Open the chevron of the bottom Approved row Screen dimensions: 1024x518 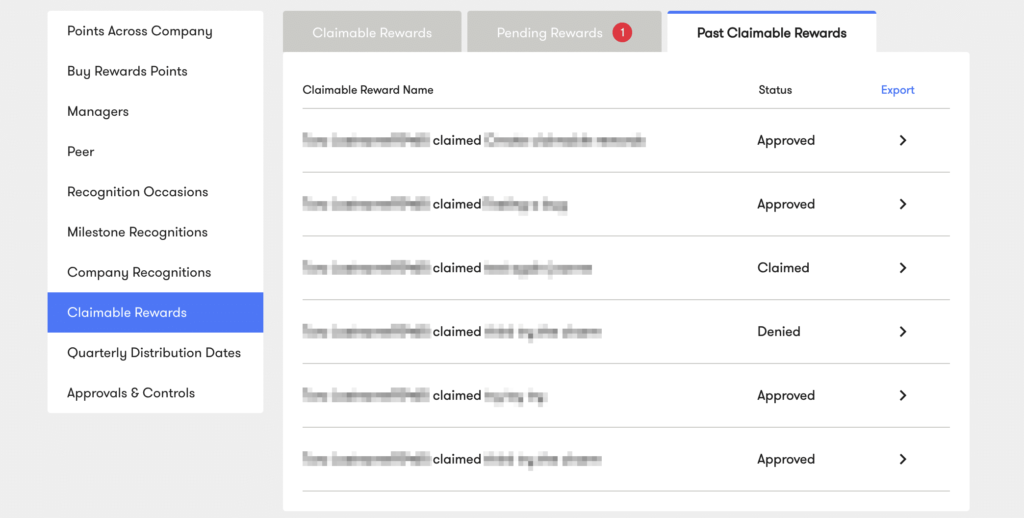[903, 459]
